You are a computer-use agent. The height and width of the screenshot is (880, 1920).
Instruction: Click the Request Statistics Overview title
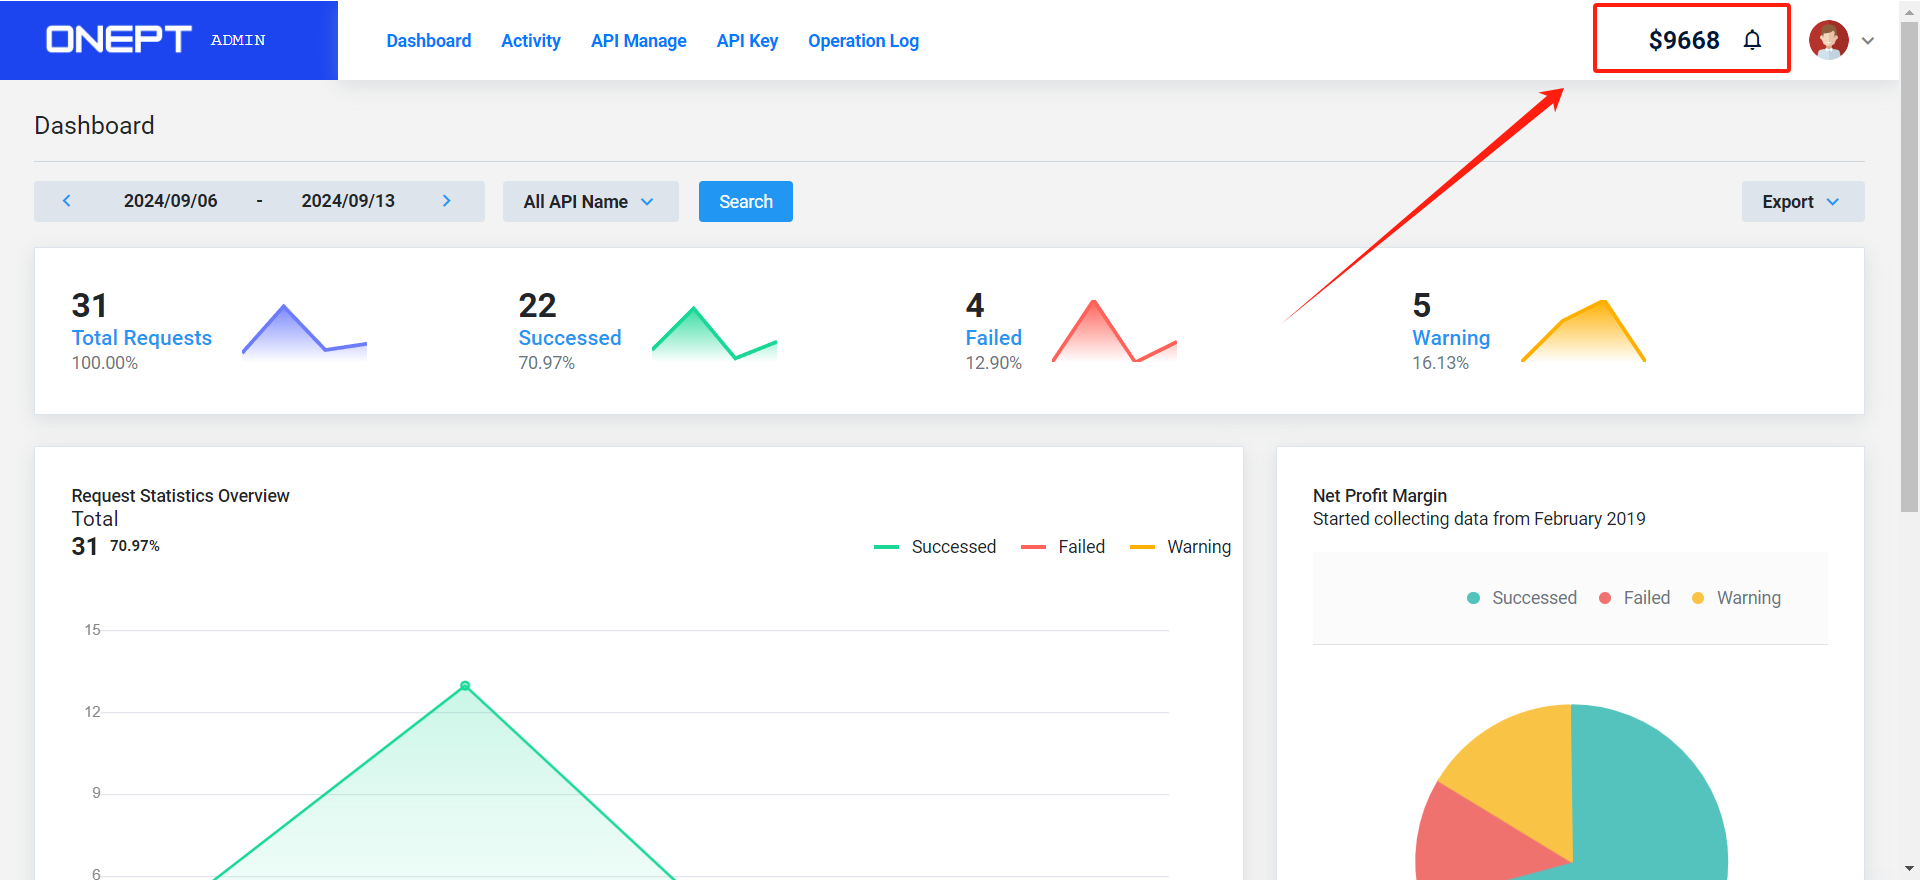181,496
